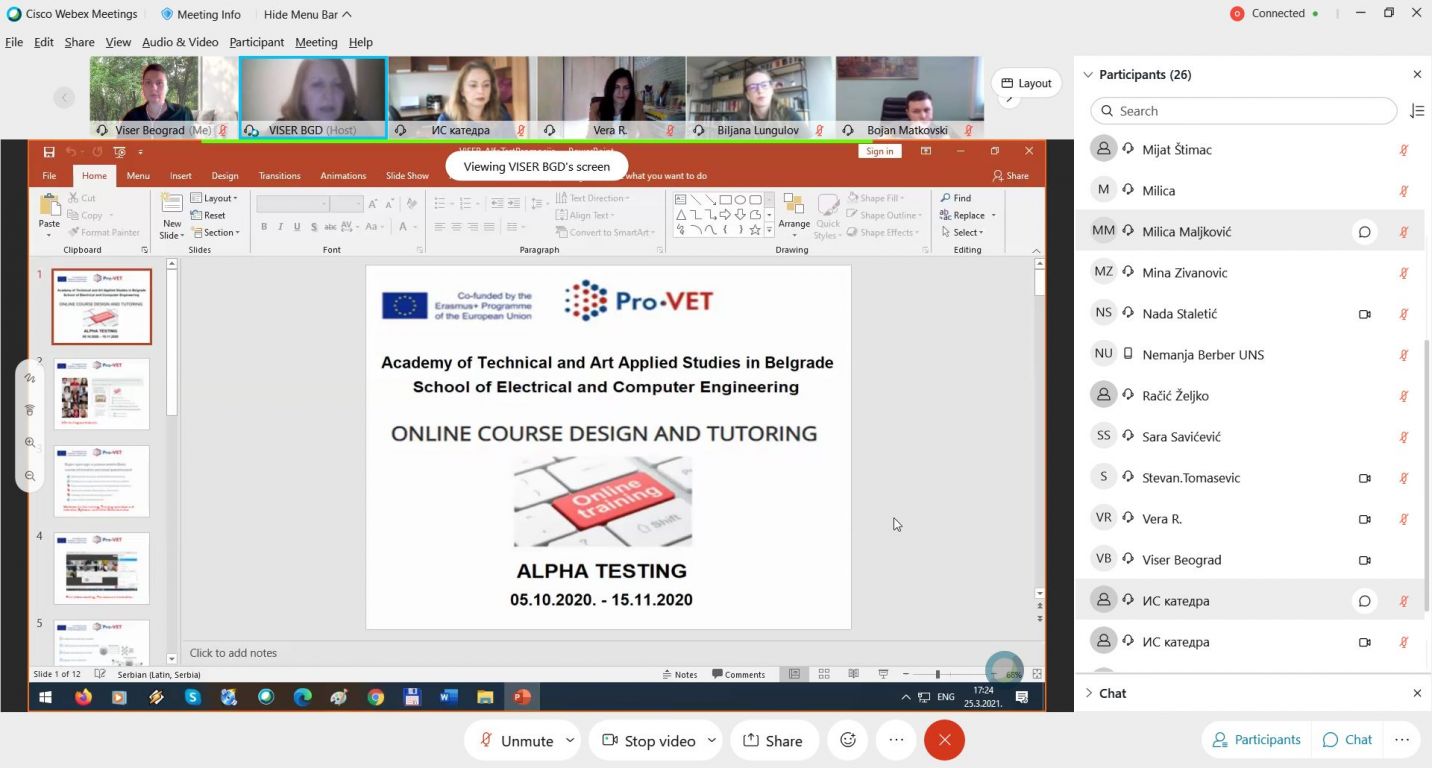The width and height of the screenshot is (1432, 768).
Task: Toggle Notes pane in PowerPoint status bar
Action: 680,674
